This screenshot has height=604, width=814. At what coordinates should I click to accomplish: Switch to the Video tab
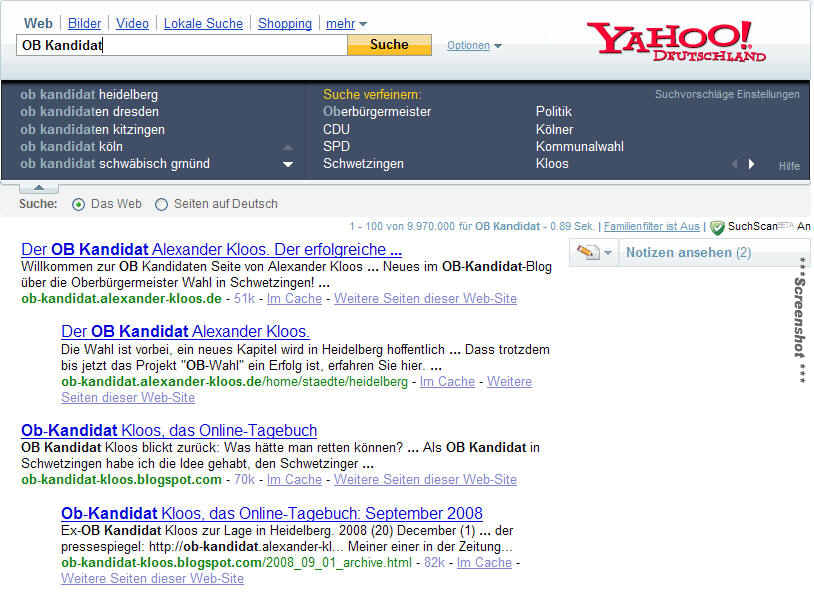pyautogui.click(x=132, y=23)
